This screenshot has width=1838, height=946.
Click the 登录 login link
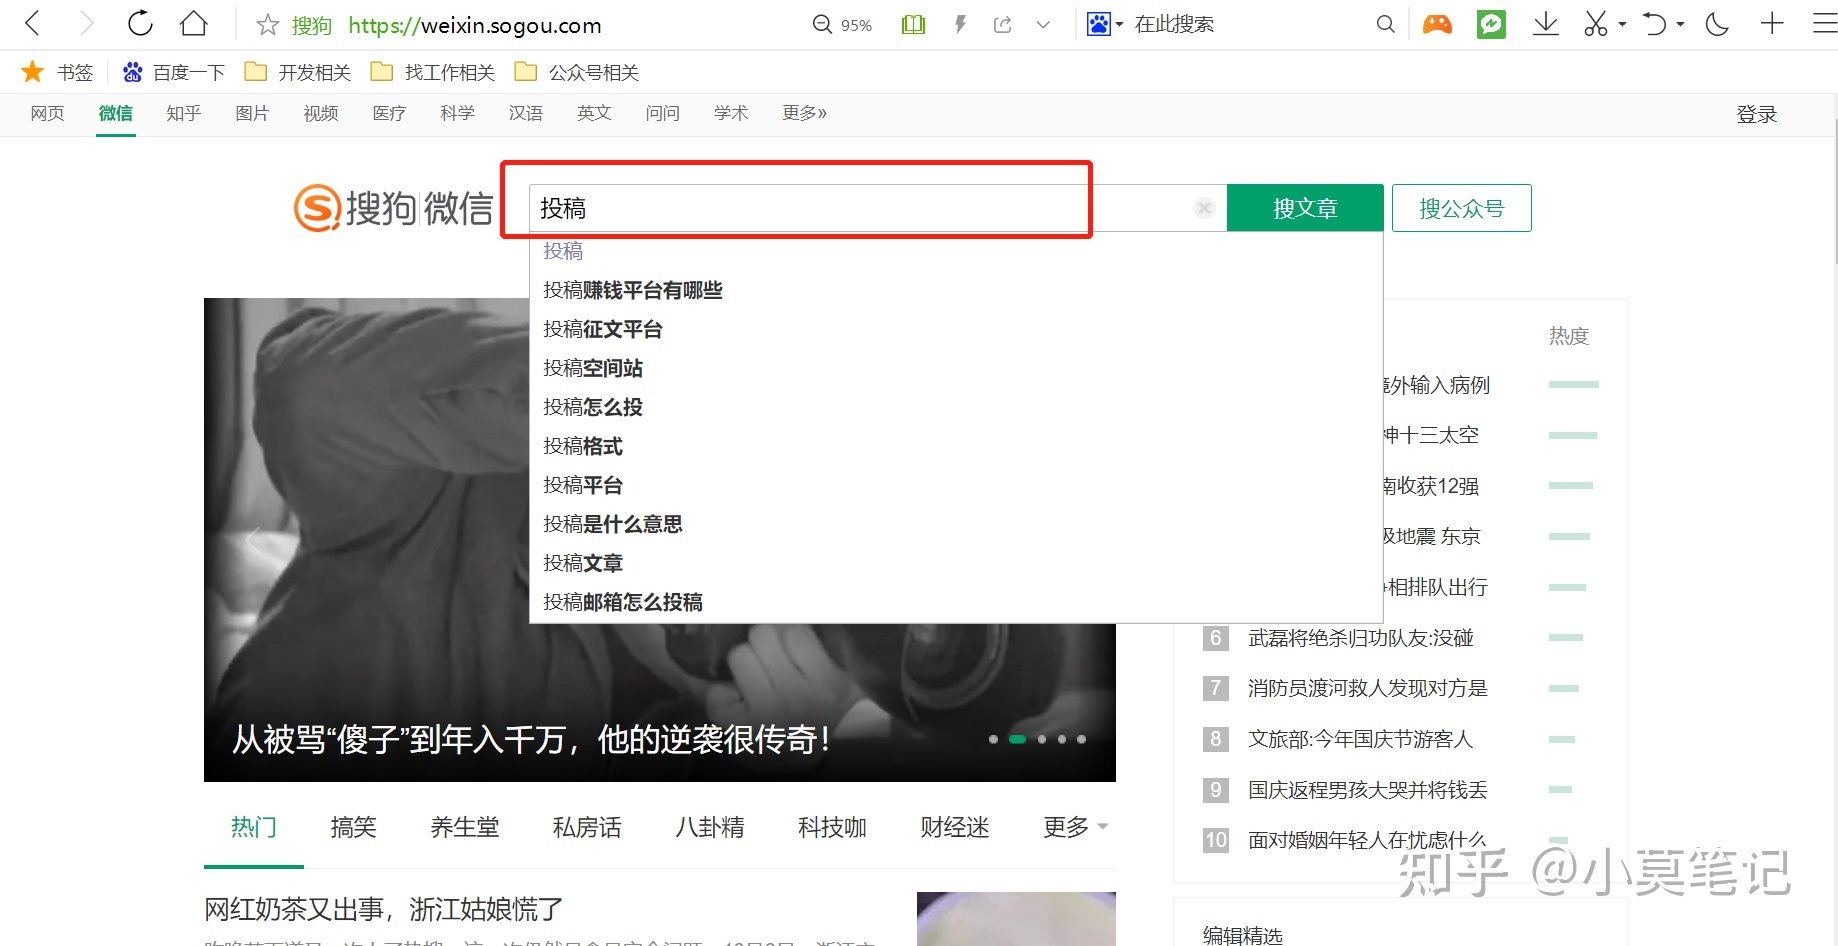[x=1756, y=114]
